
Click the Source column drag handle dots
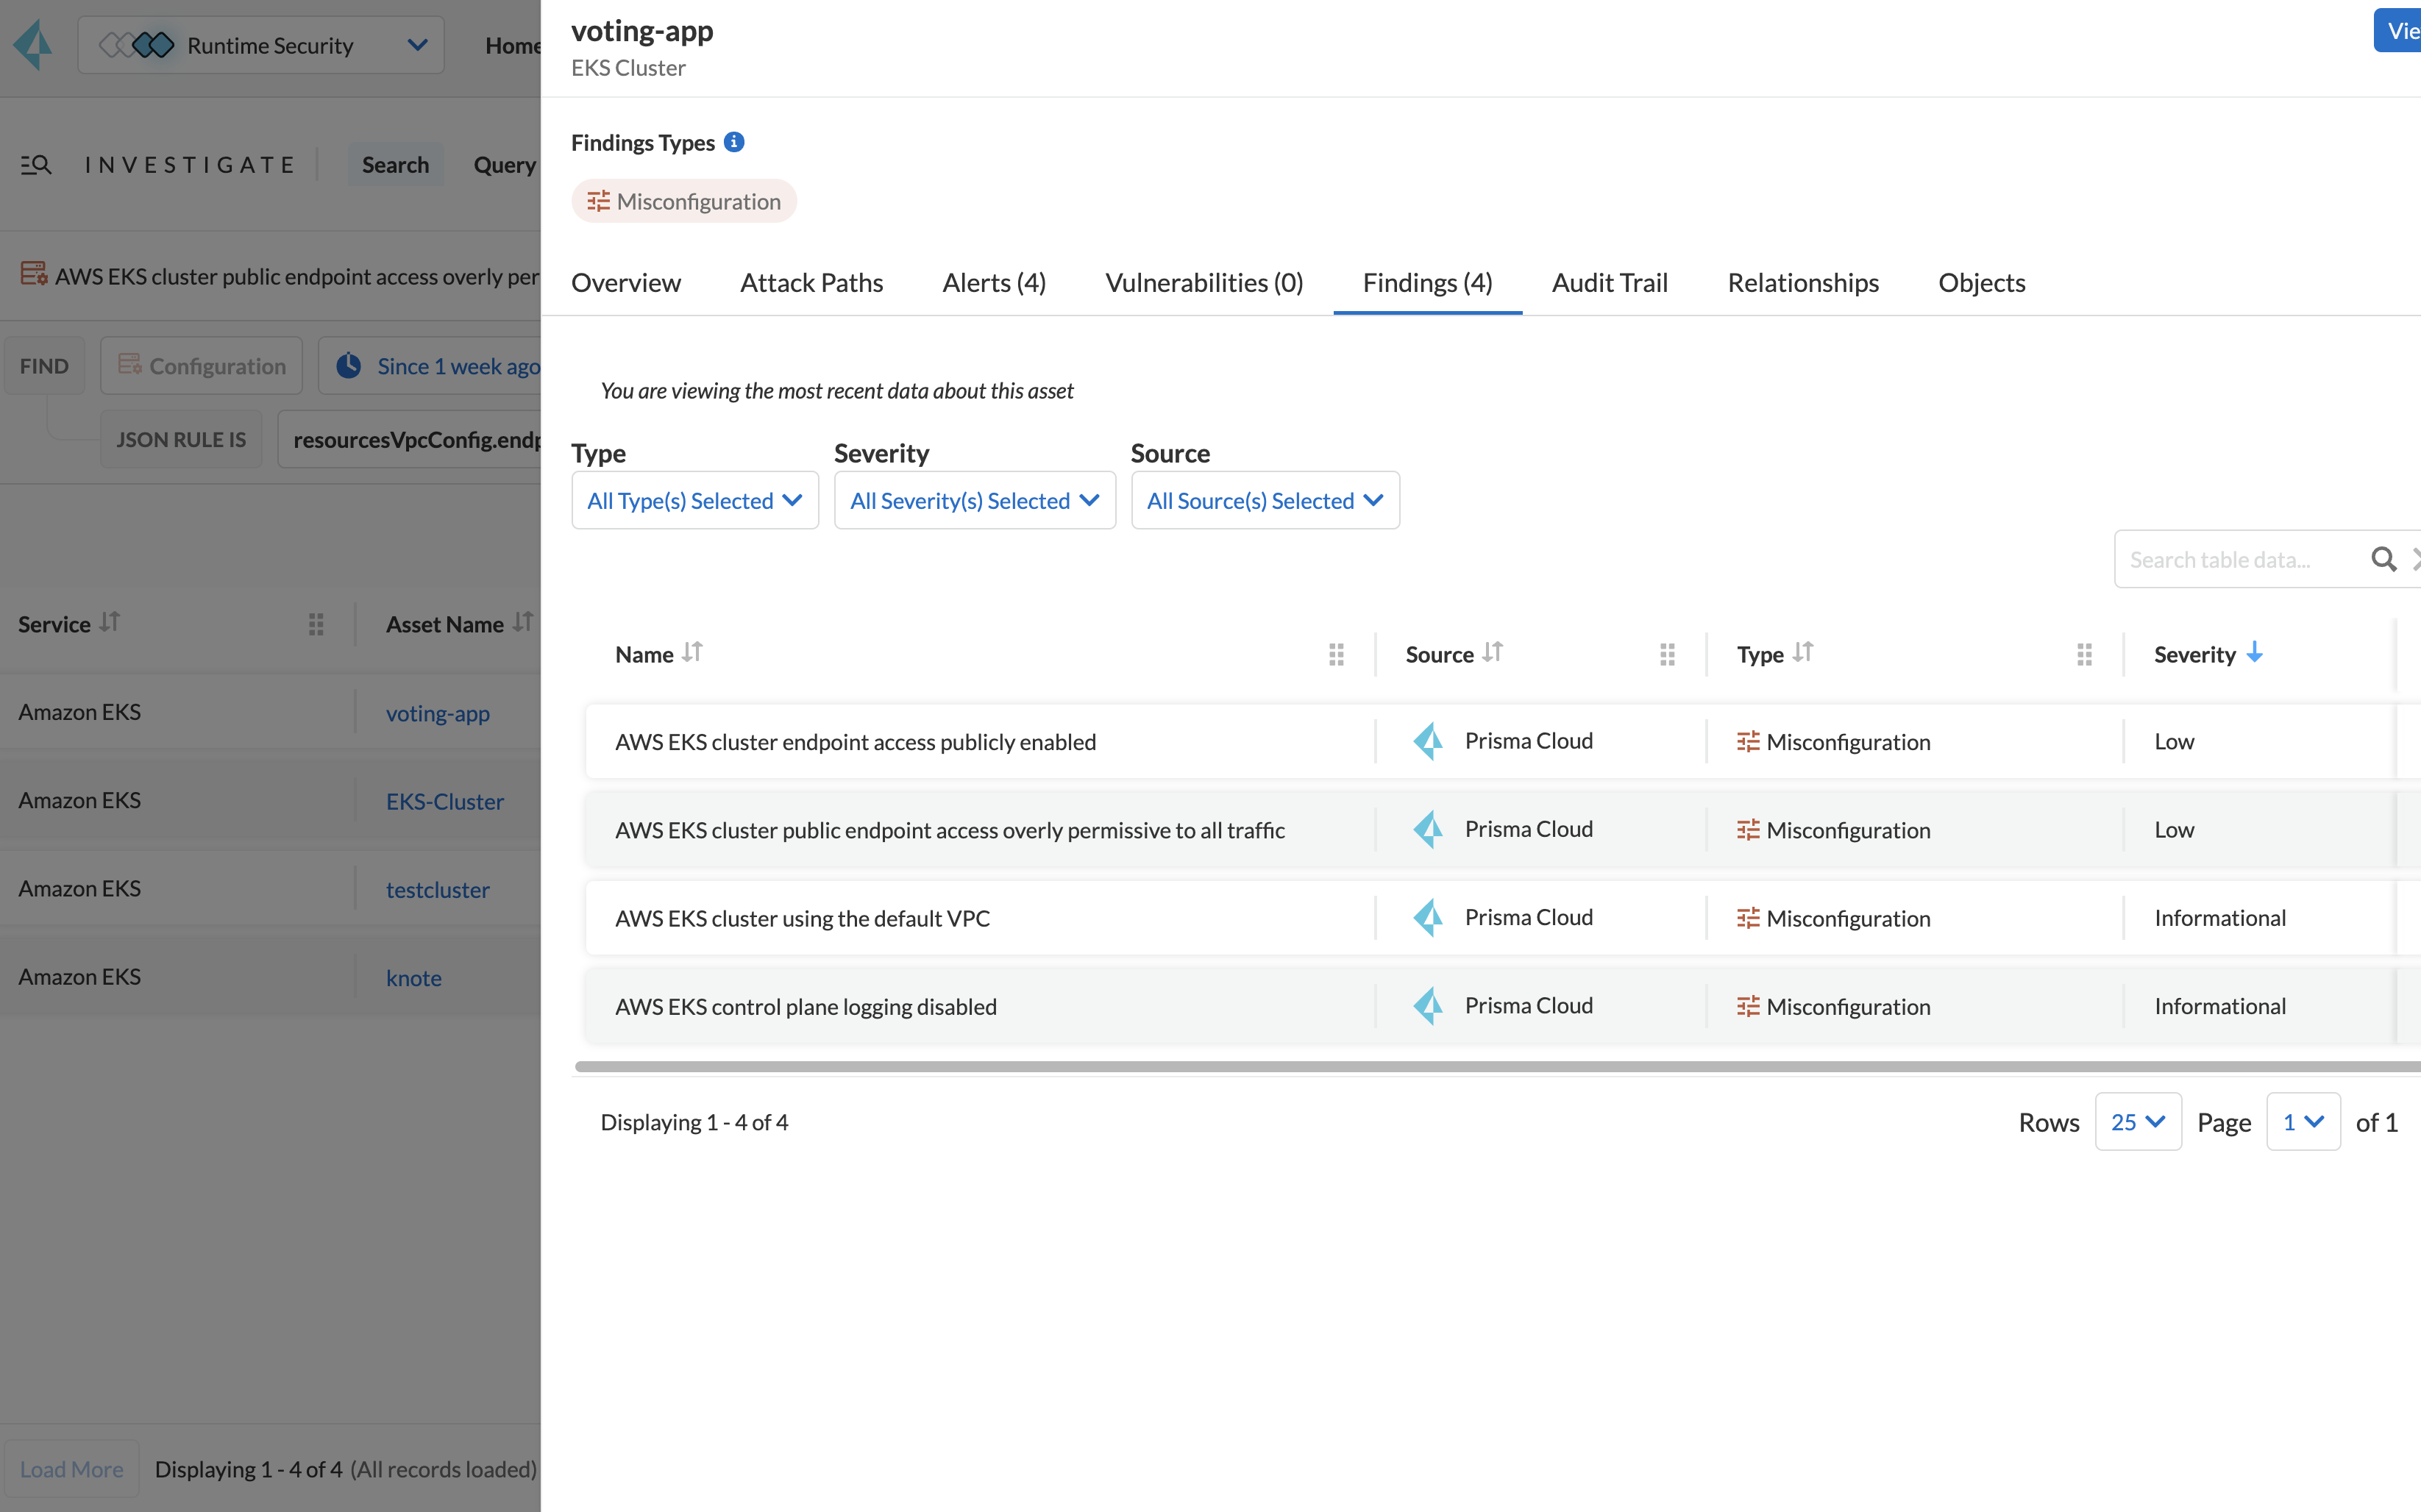(1667, 654)
